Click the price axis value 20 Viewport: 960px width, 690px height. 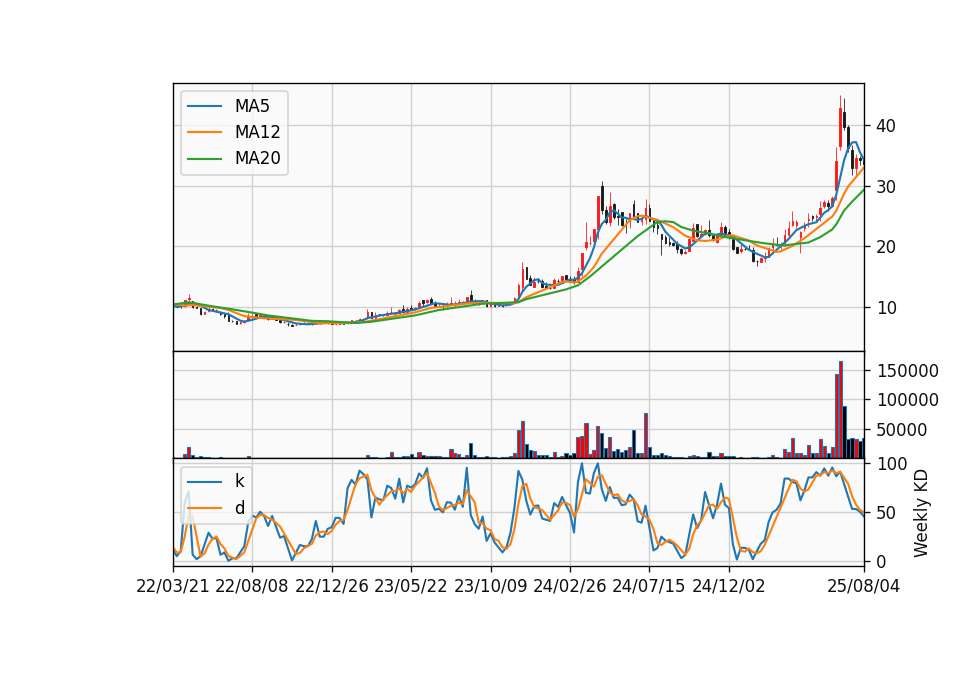pos(886,247)
